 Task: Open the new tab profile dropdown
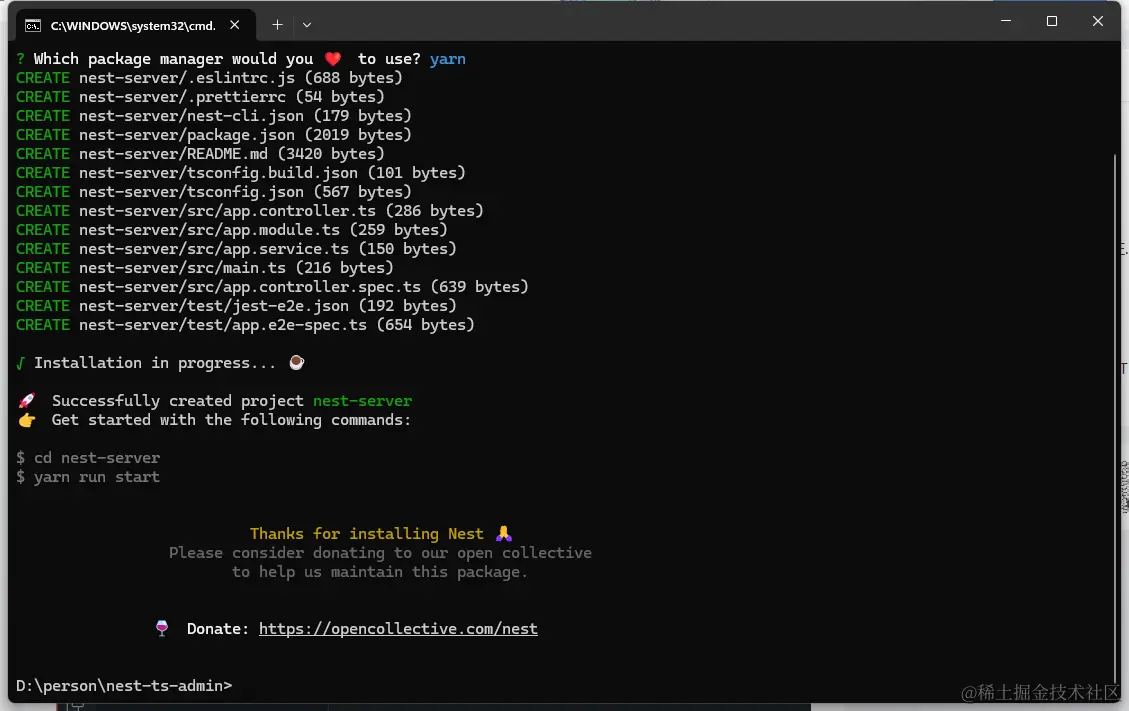coord(307,25)
